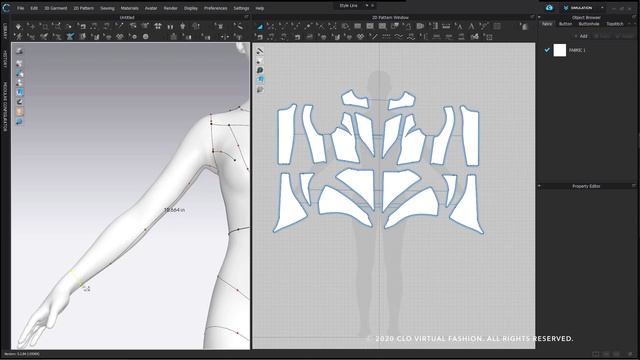Open the Sewing menu
640x360 pixels.
(x=107, y=8)
